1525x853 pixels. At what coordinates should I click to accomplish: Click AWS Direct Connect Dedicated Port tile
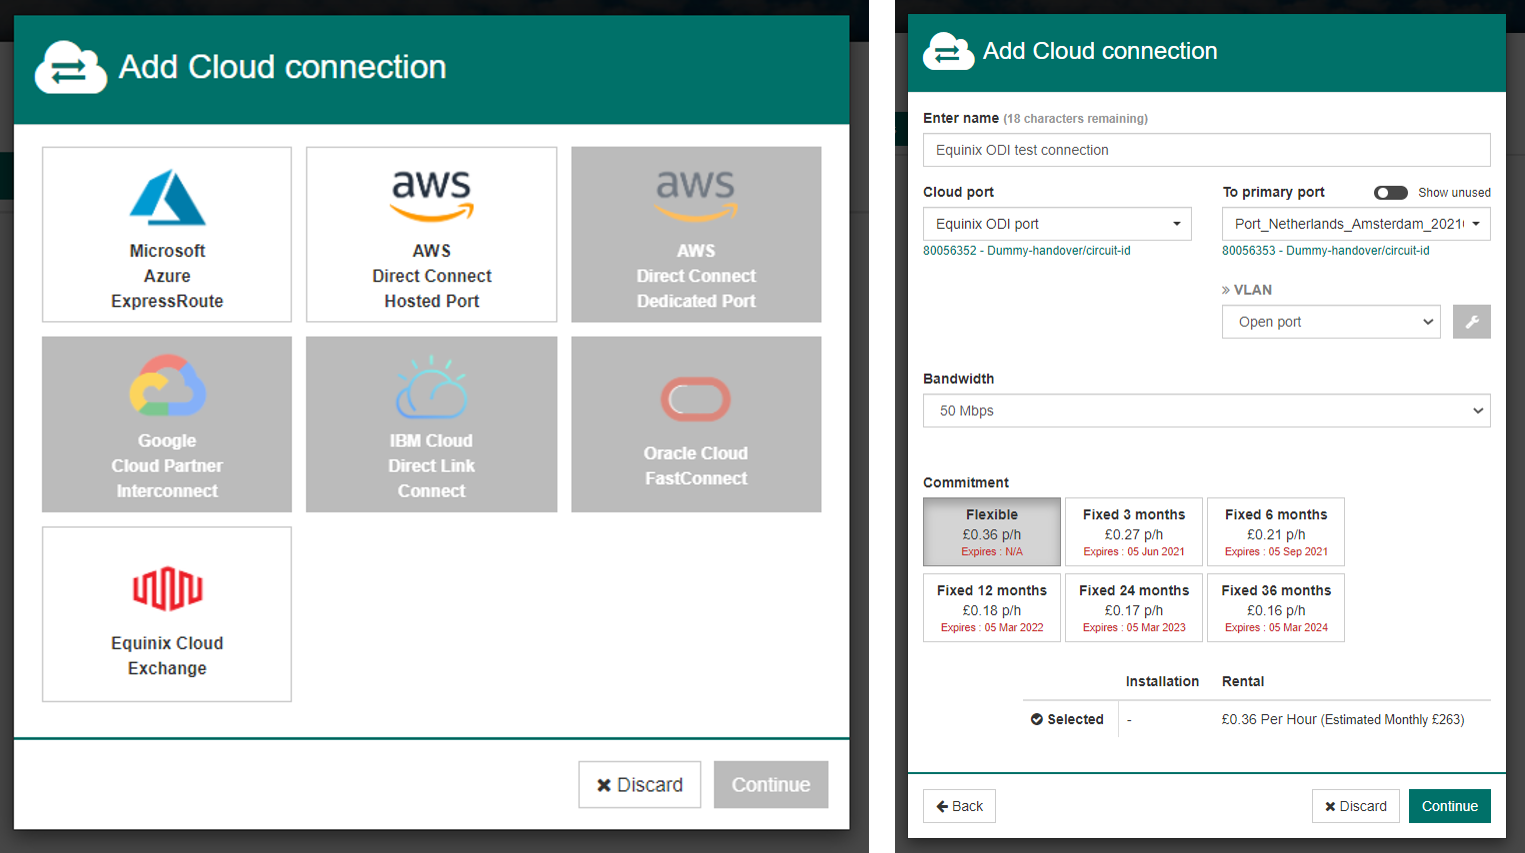tap(696, 235)
